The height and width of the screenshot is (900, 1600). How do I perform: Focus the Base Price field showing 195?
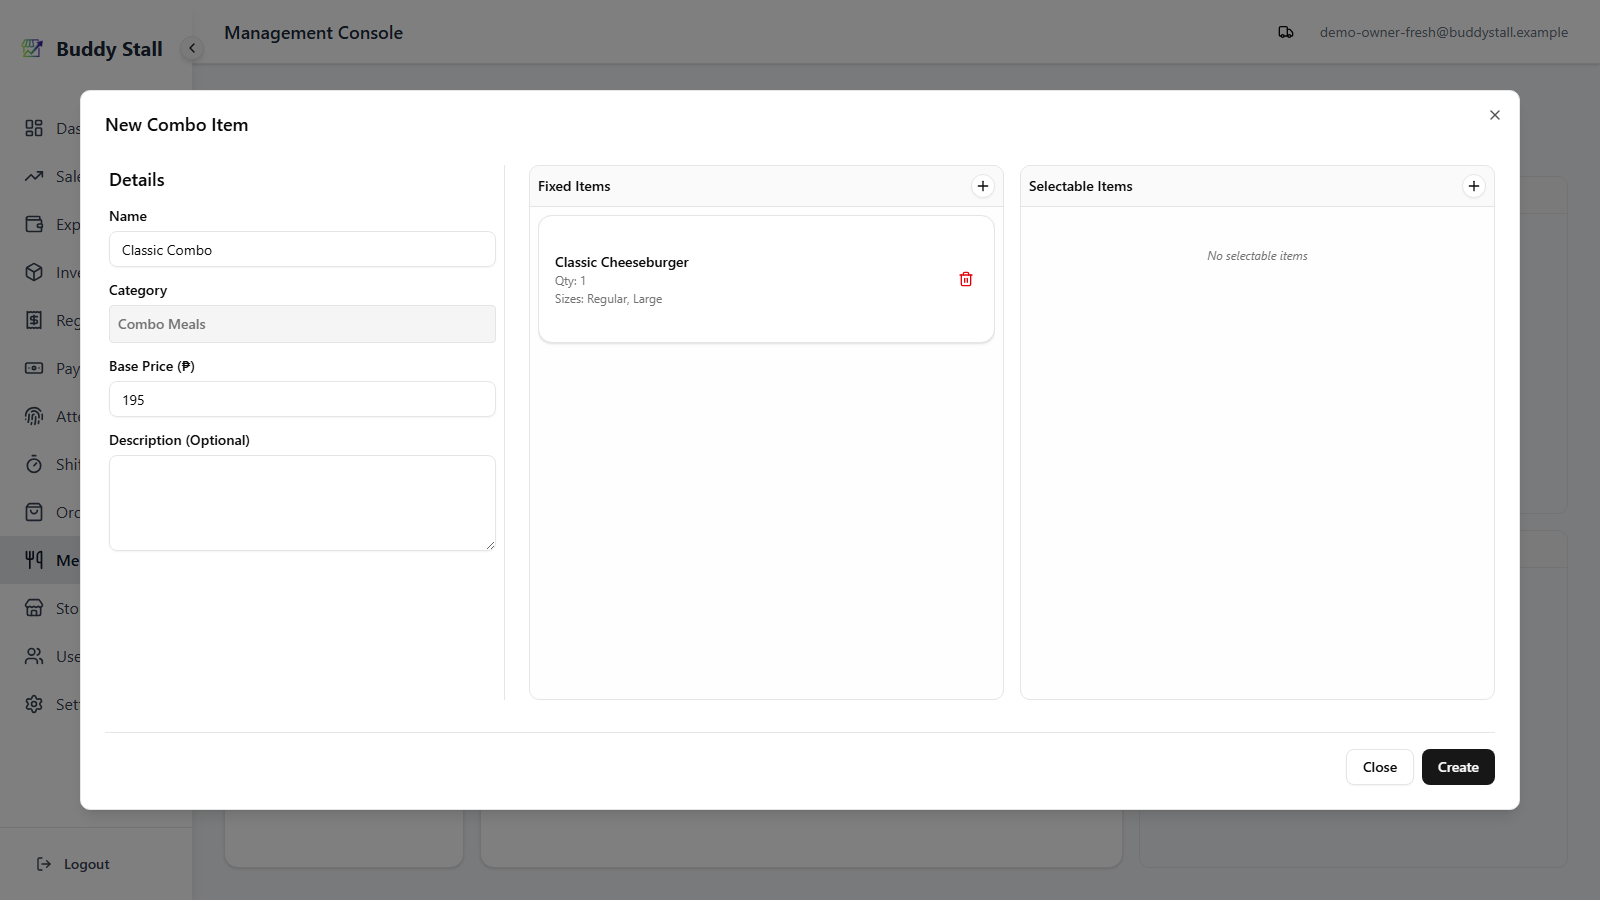(302, 399)
